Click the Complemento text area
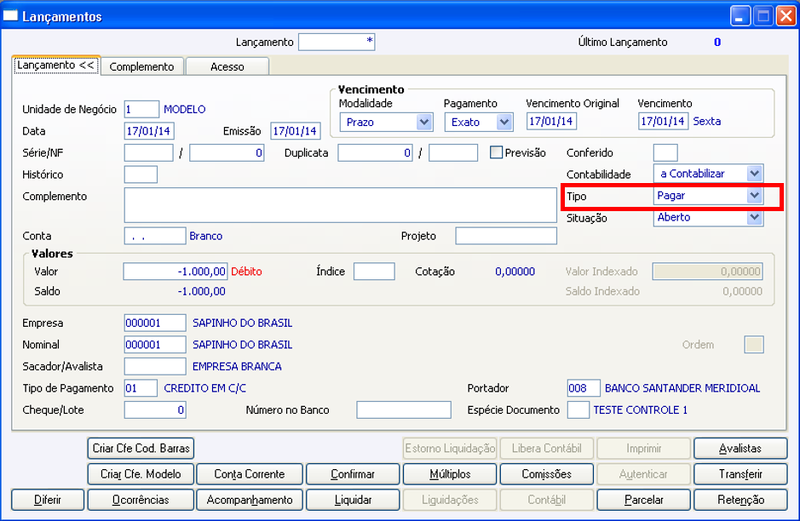This screenshot has height=521, width=800. point(340,205)
